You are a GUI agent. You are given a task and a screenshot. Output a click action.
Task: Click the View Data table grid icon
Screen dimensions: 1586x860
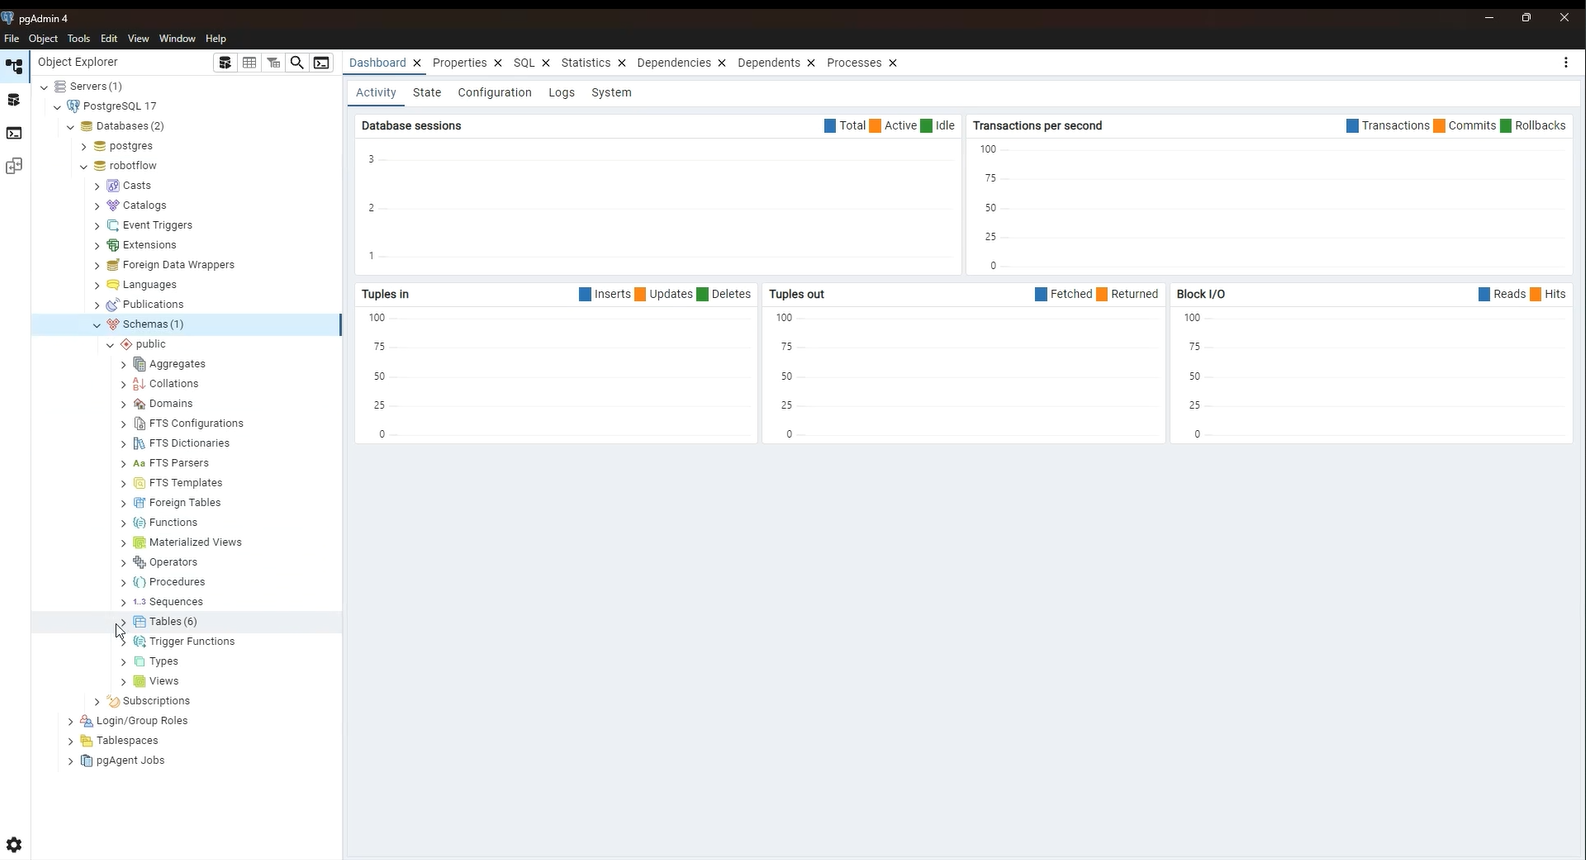pyautogui.click(x=249, y=62)
